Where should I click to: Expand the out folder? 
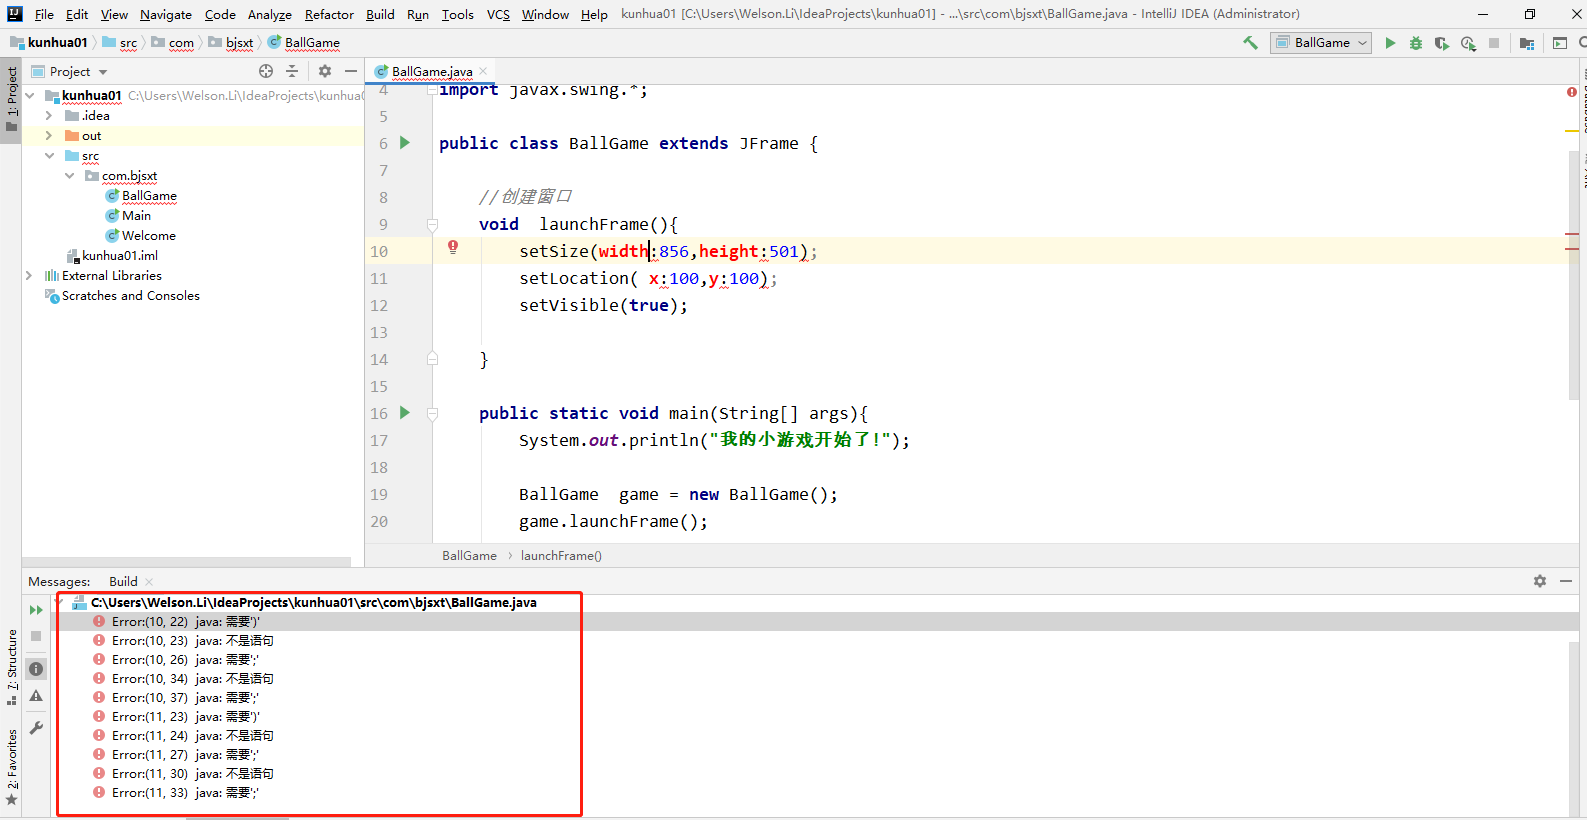click(x=49, y=136)
